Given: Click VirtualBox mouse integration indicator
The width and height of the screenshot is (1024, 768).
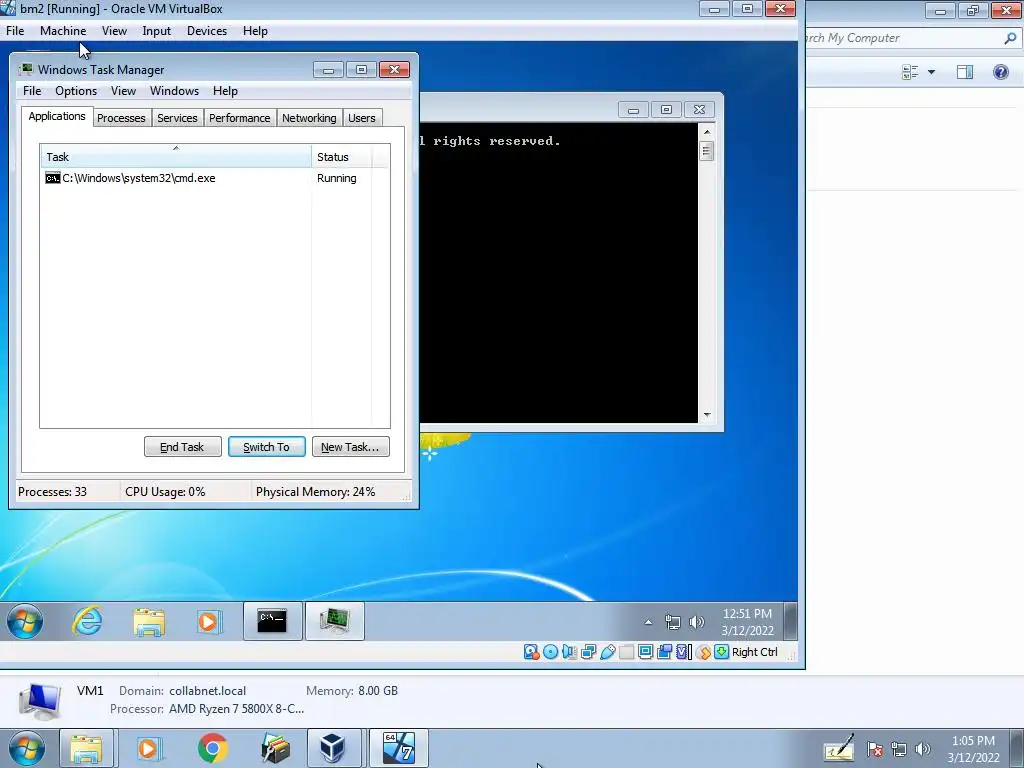Looking at the screenshot, I should [703, 652].
